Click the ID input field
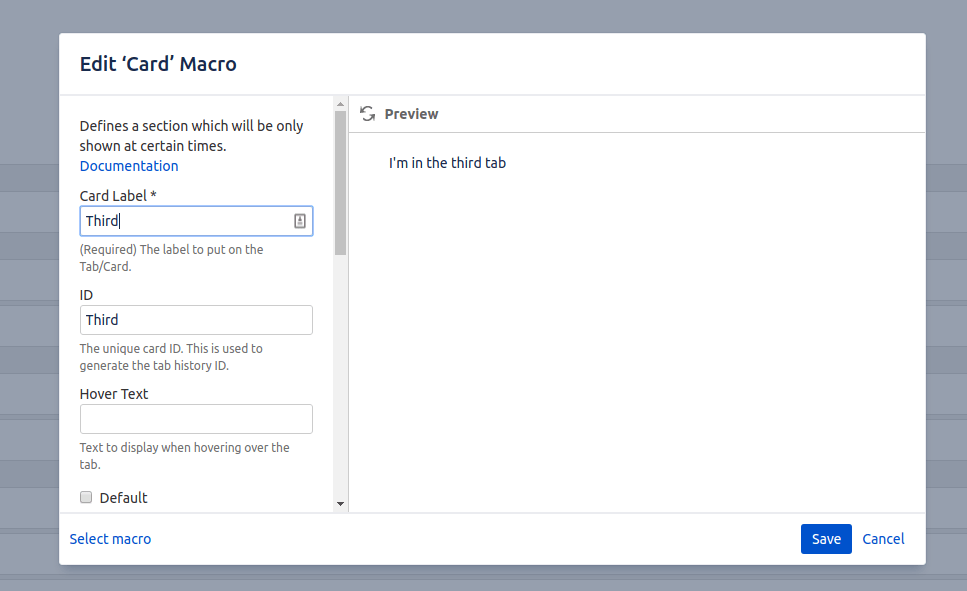The width and height of the screenshot is (967, 591). click(196, 319)
